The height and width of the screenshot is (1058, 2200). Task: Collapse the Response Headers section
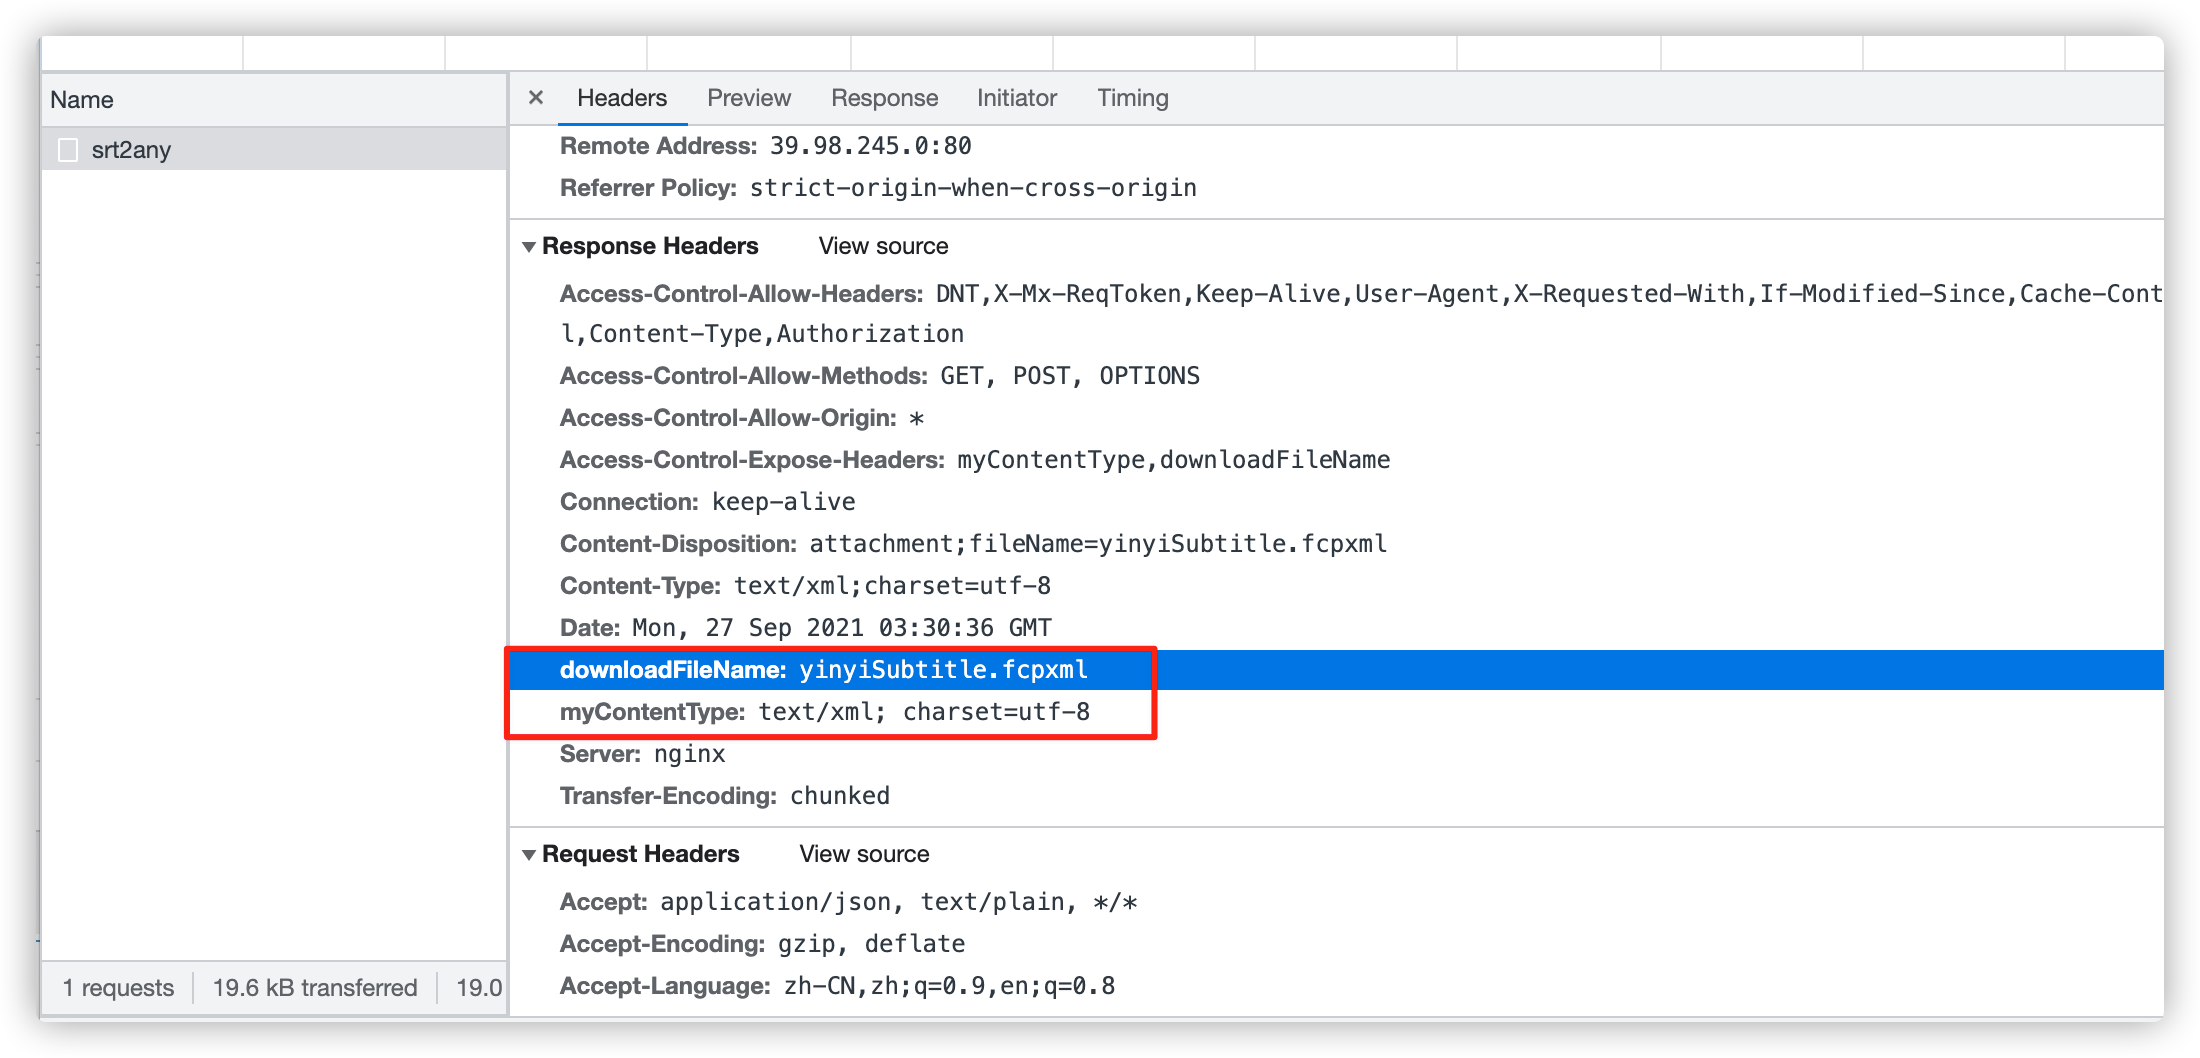(529, 247)
